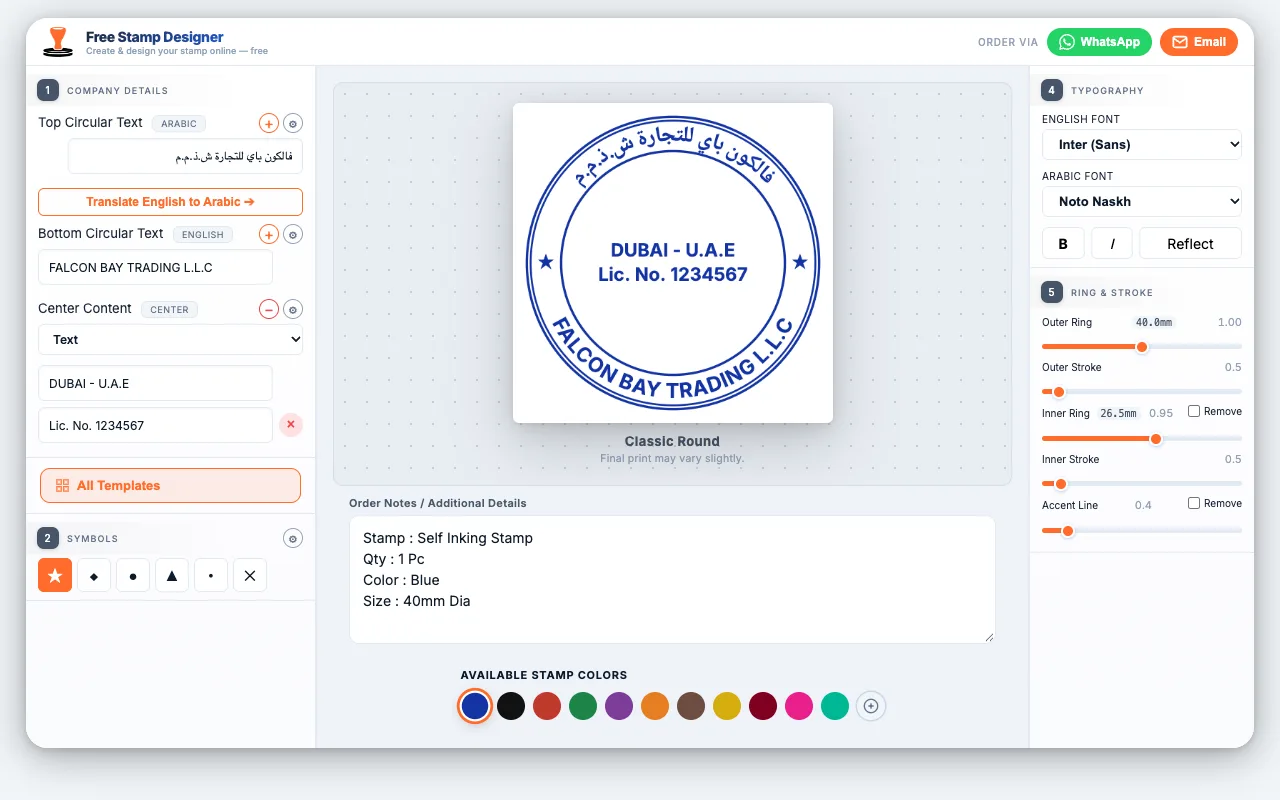Click the Reflect button
Viewport: 1280px width, 800px height.
coord(1190,244)
